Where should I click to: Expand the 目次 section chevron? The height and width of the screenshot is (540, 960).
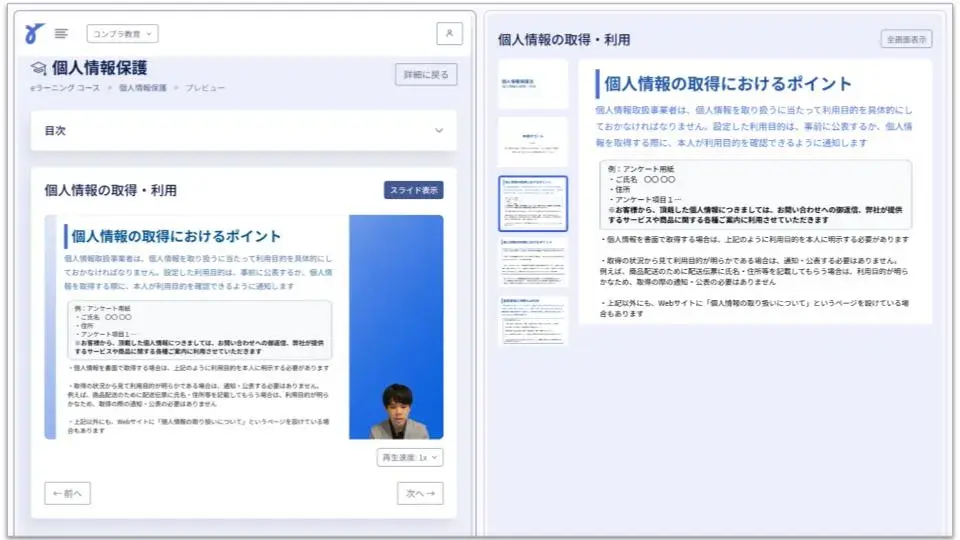439,130
